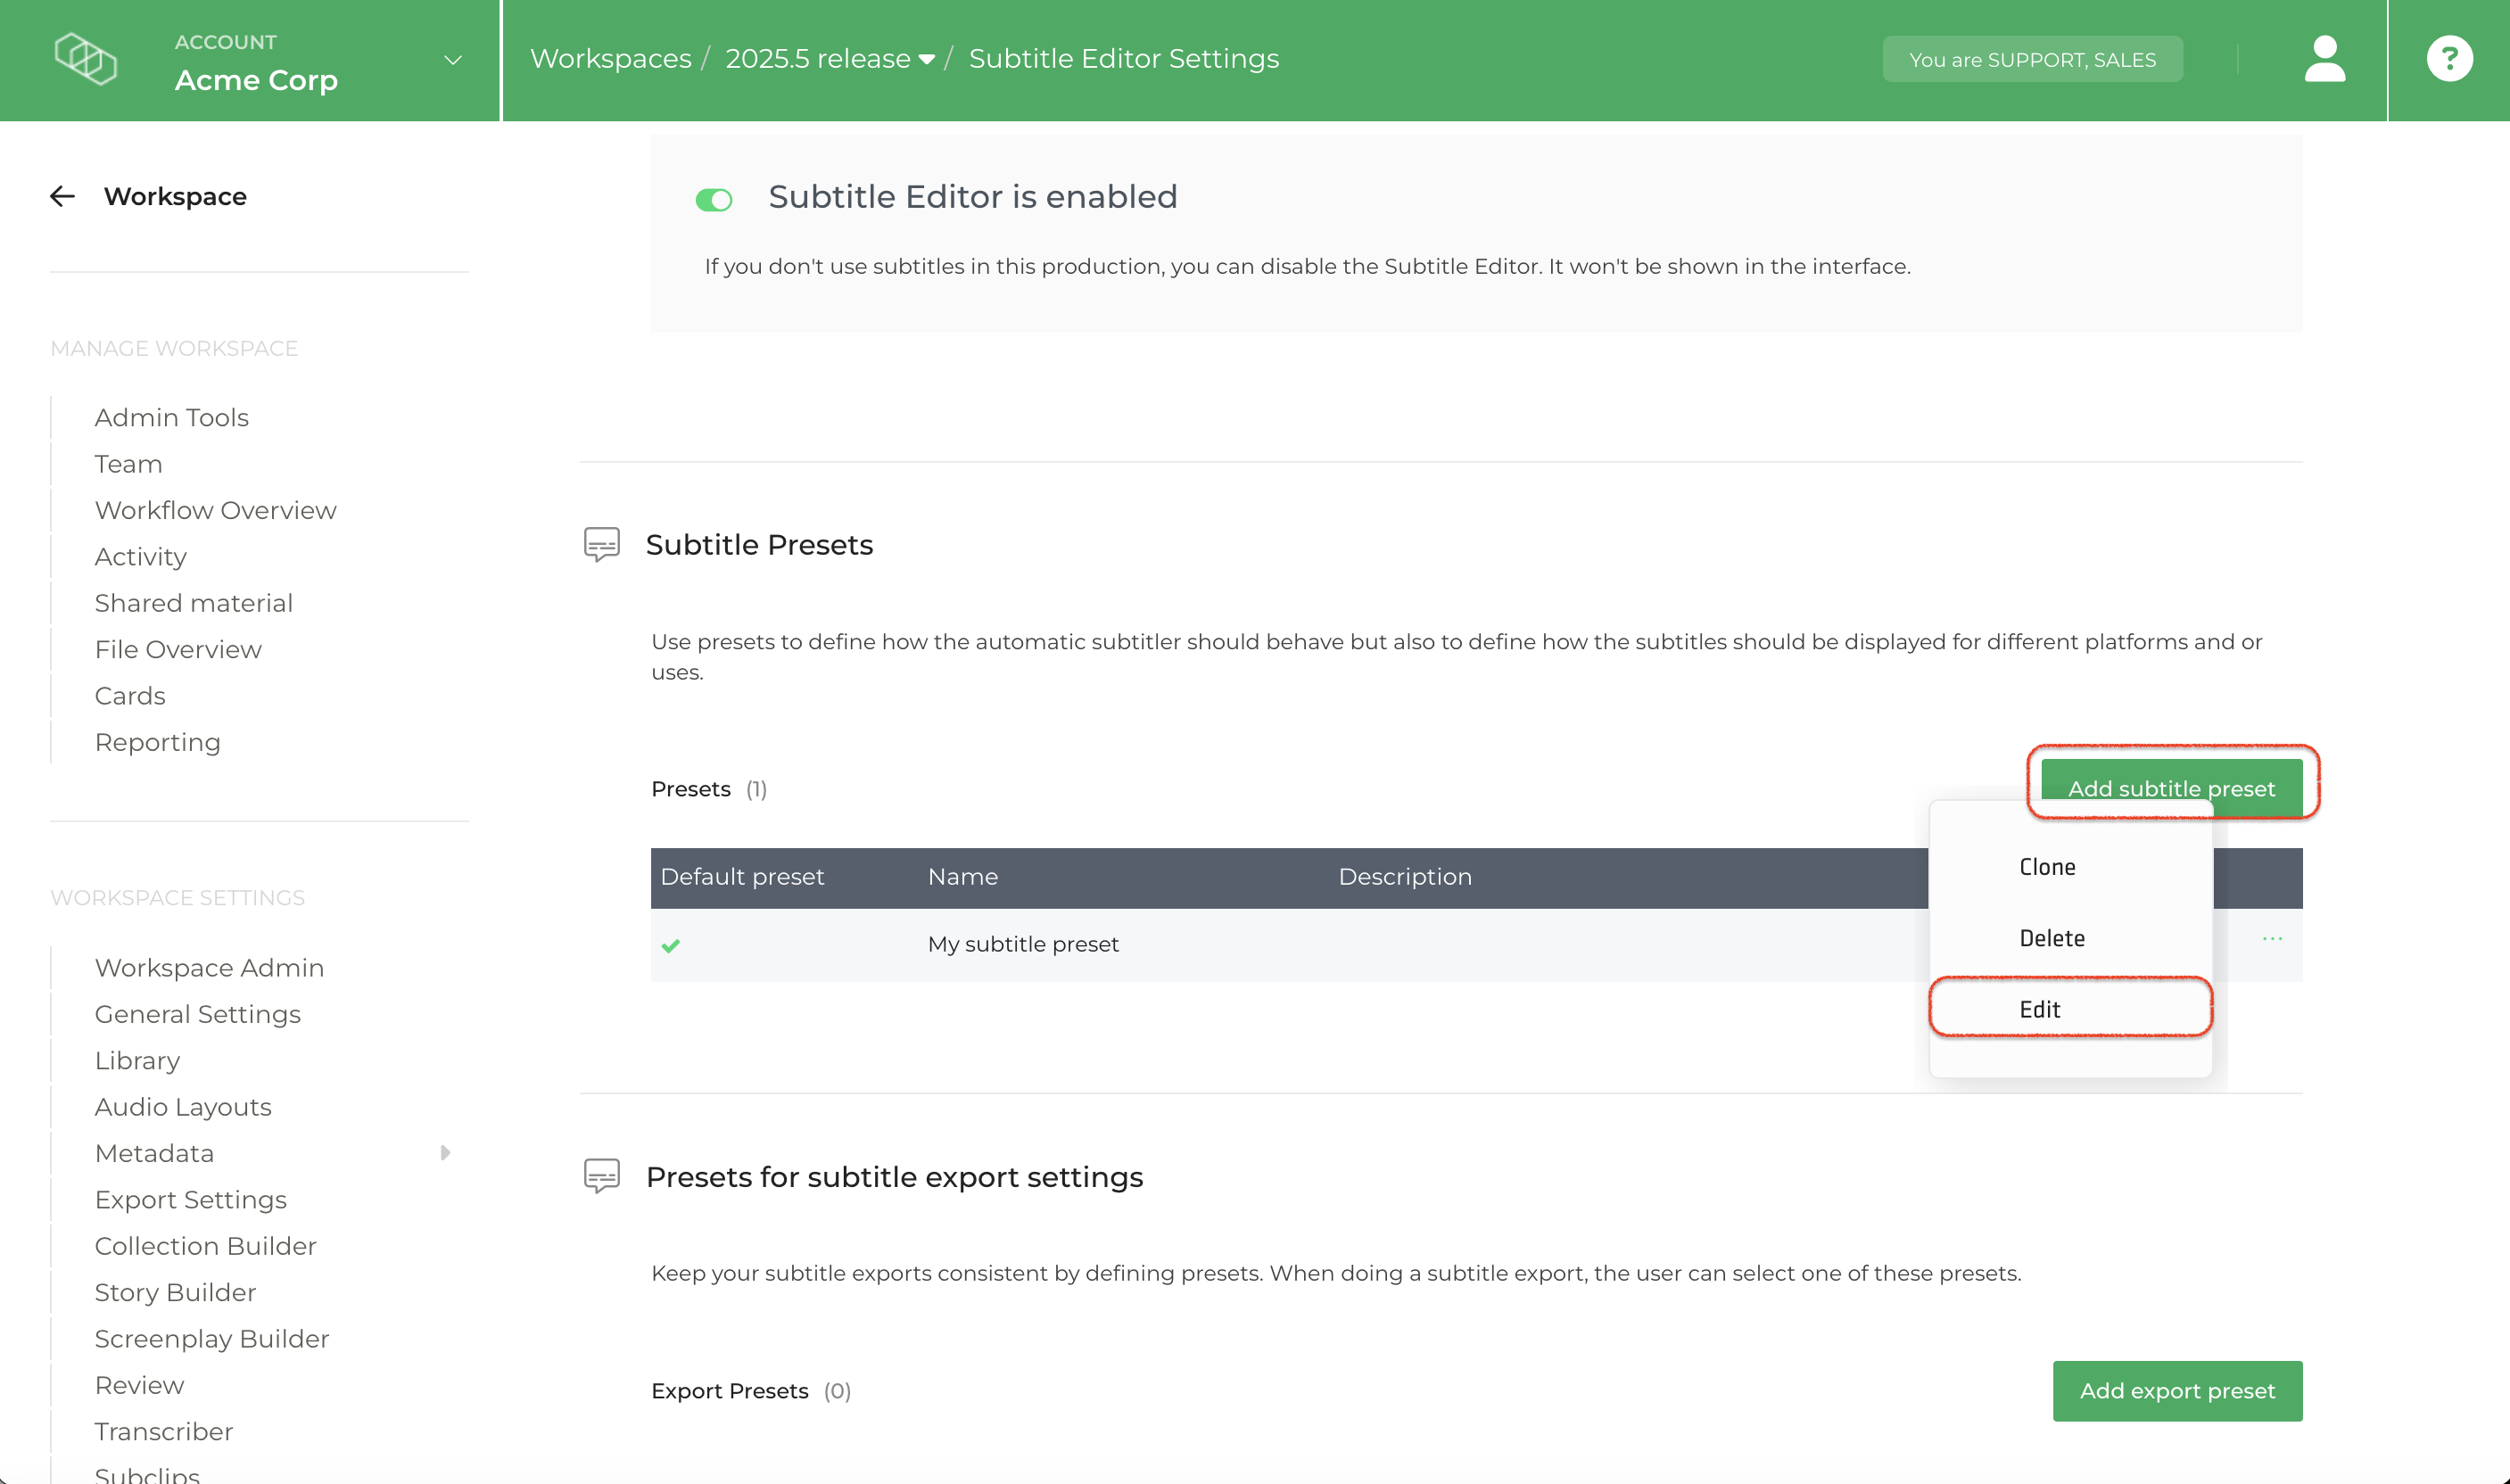Go to the Workspaces breadcrumb link
Screen dimensions: 2510x1484
tap(610, 59)
